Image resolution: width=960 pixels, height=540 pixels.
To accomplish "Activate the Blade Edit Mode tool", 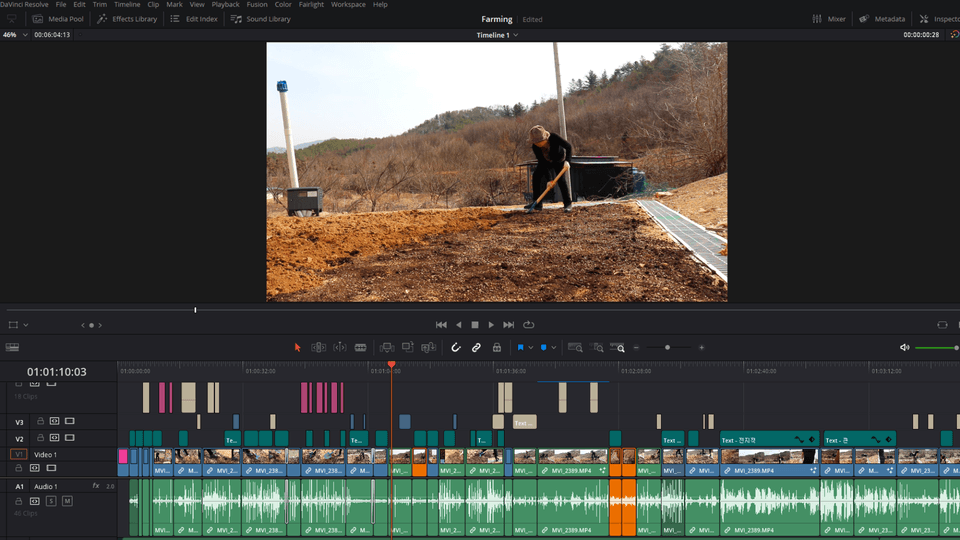I will pyautogui.click(x=361, y=347).
